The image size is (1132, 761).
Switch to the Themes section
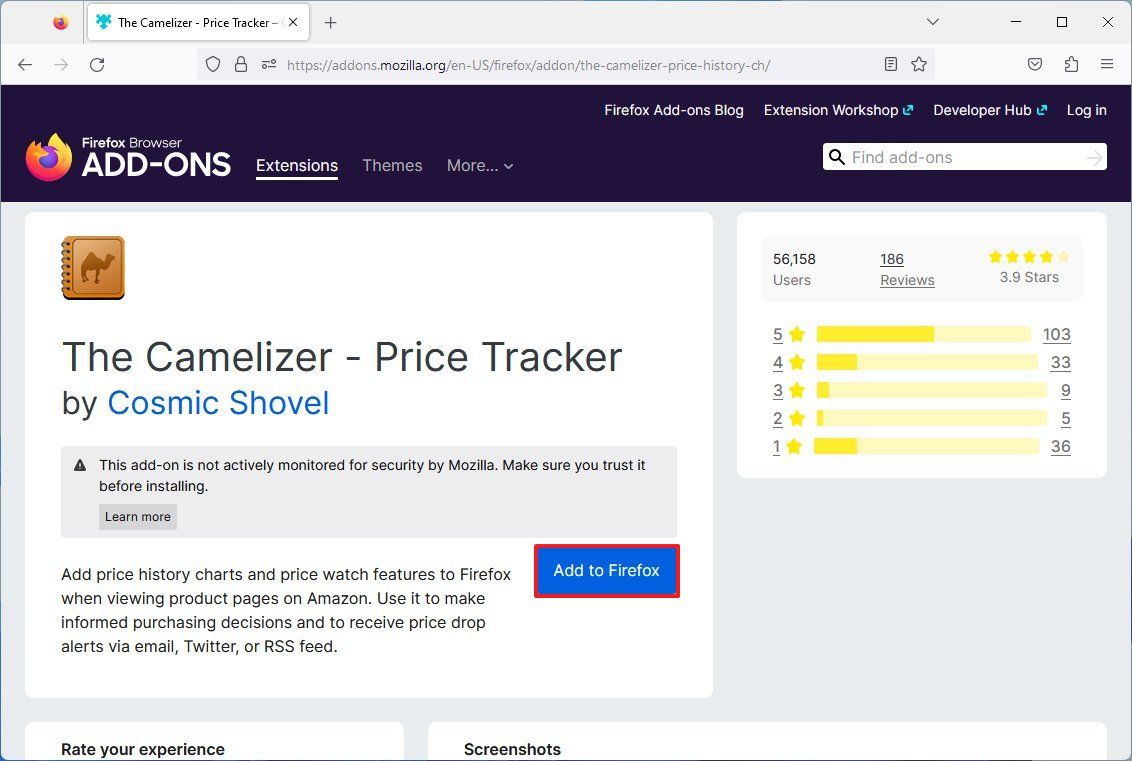click(392, 166)
